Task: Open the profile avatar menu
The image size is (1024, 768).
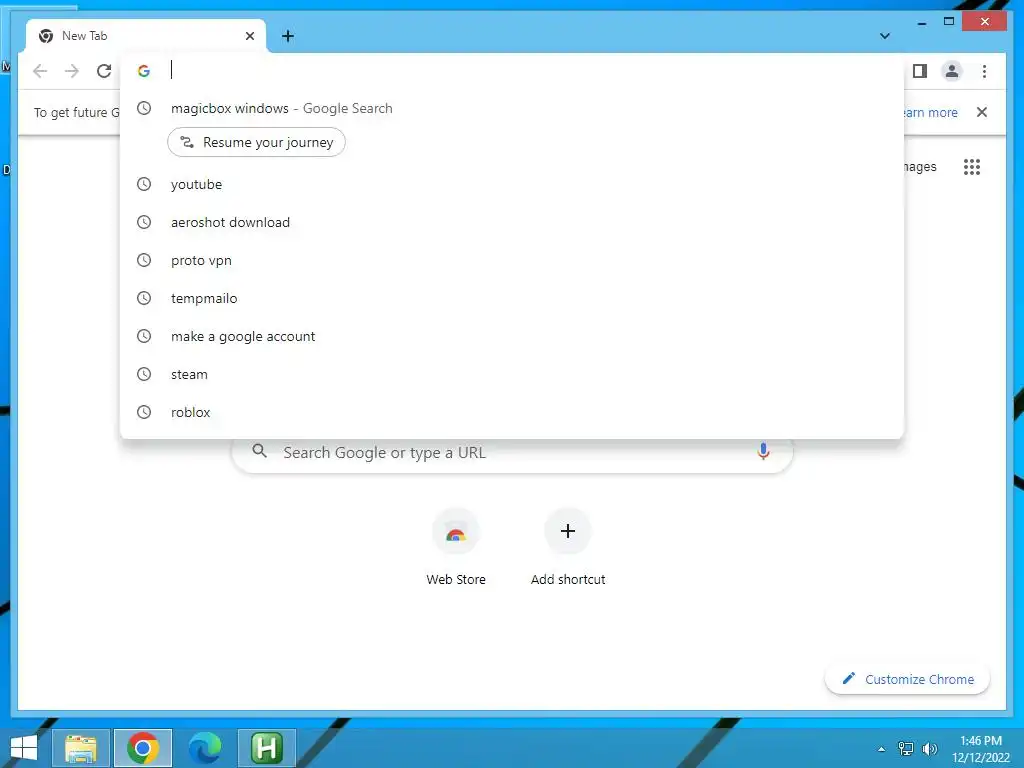Action: [x=952, y=71]
